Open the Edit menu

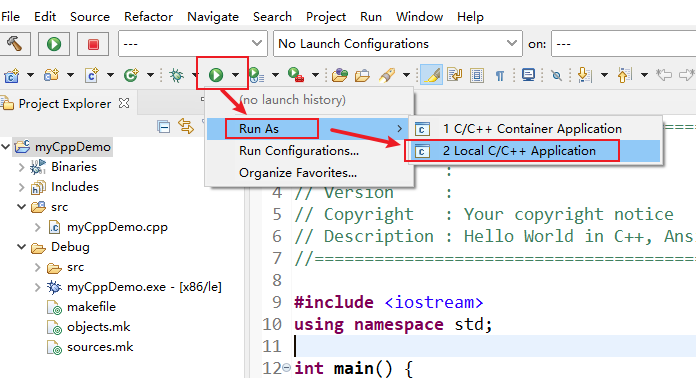[45, 17]
